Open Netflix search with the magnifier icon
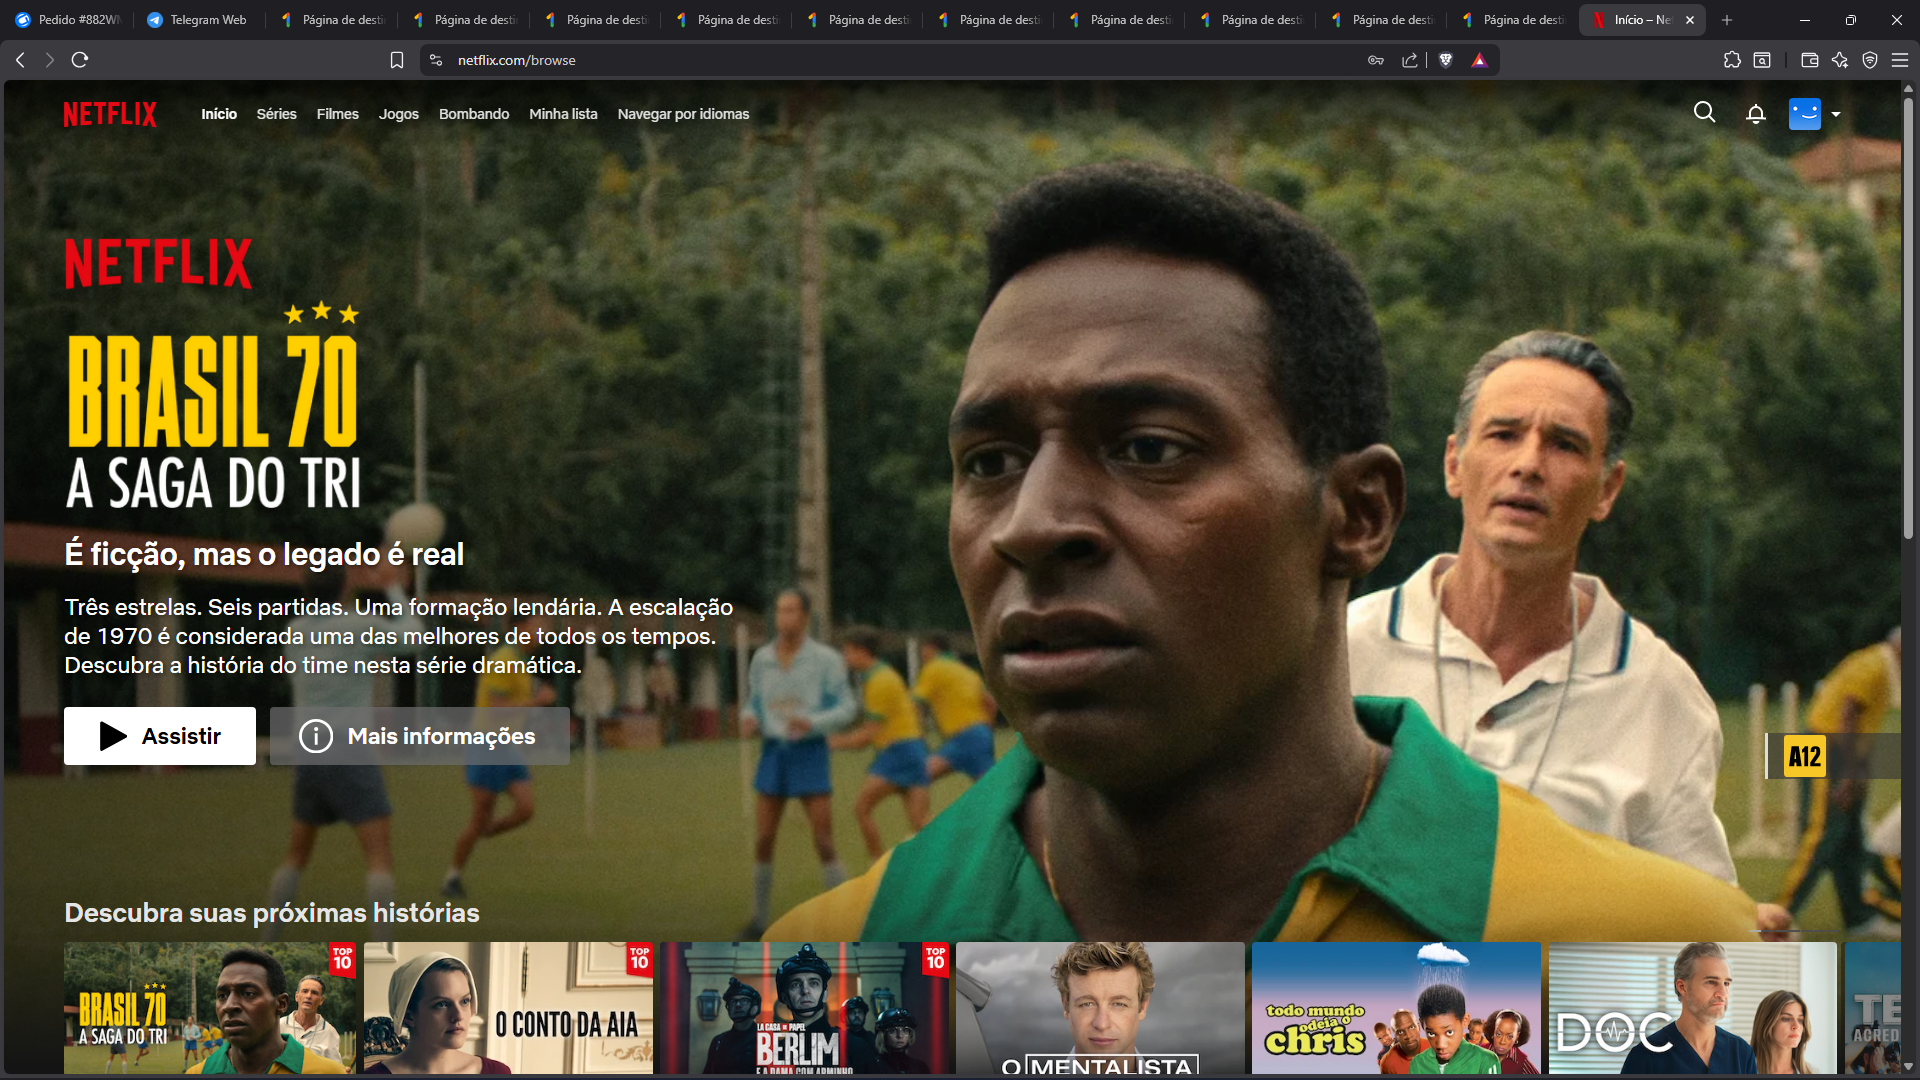The image size is (1920, 1080). [x=1705, y=113]
